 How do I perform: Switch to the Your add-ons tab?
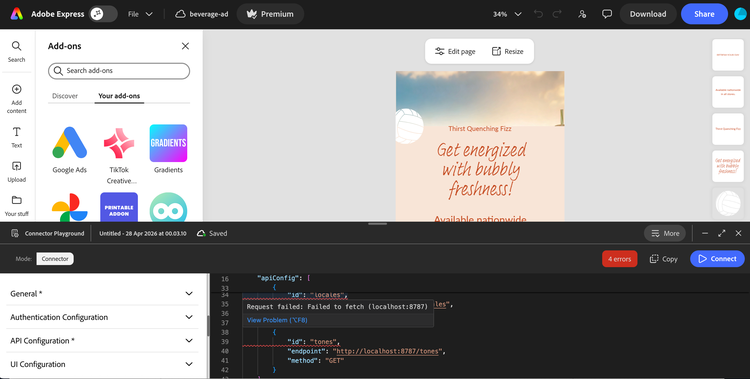click(x=119, y=96)
